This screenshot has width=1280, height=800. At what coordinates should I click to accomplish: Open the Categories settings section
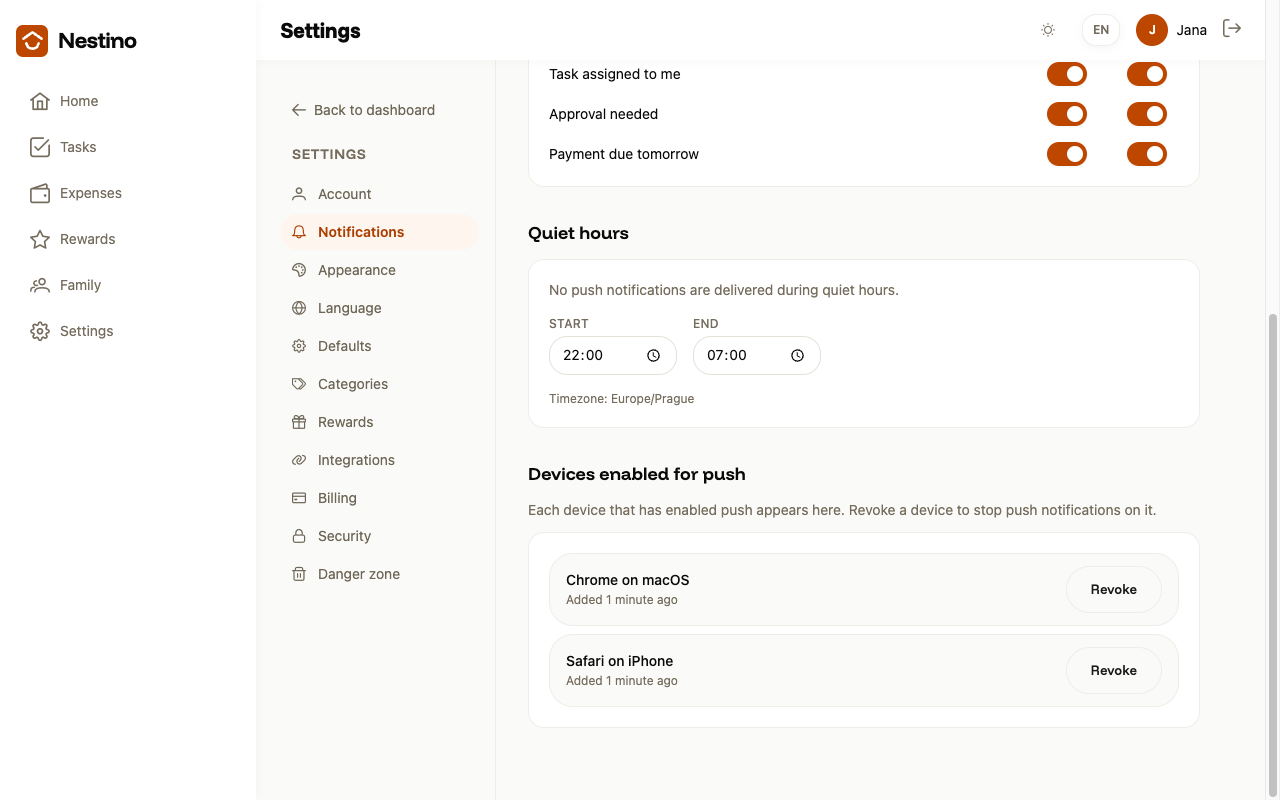click(380, 384)
